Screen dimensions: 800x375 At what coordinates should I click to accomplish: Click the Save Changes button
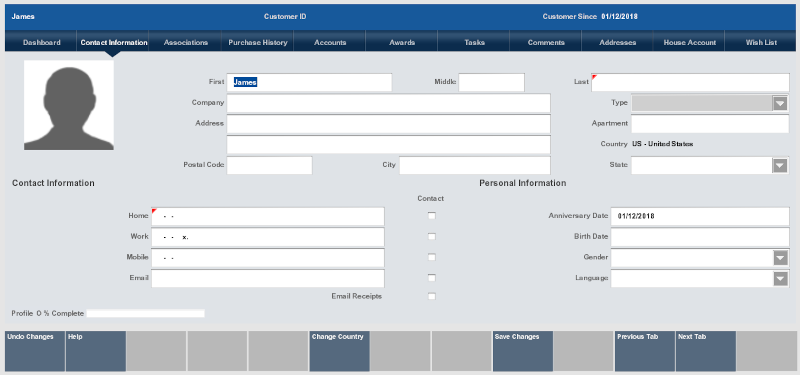(523, 351)
